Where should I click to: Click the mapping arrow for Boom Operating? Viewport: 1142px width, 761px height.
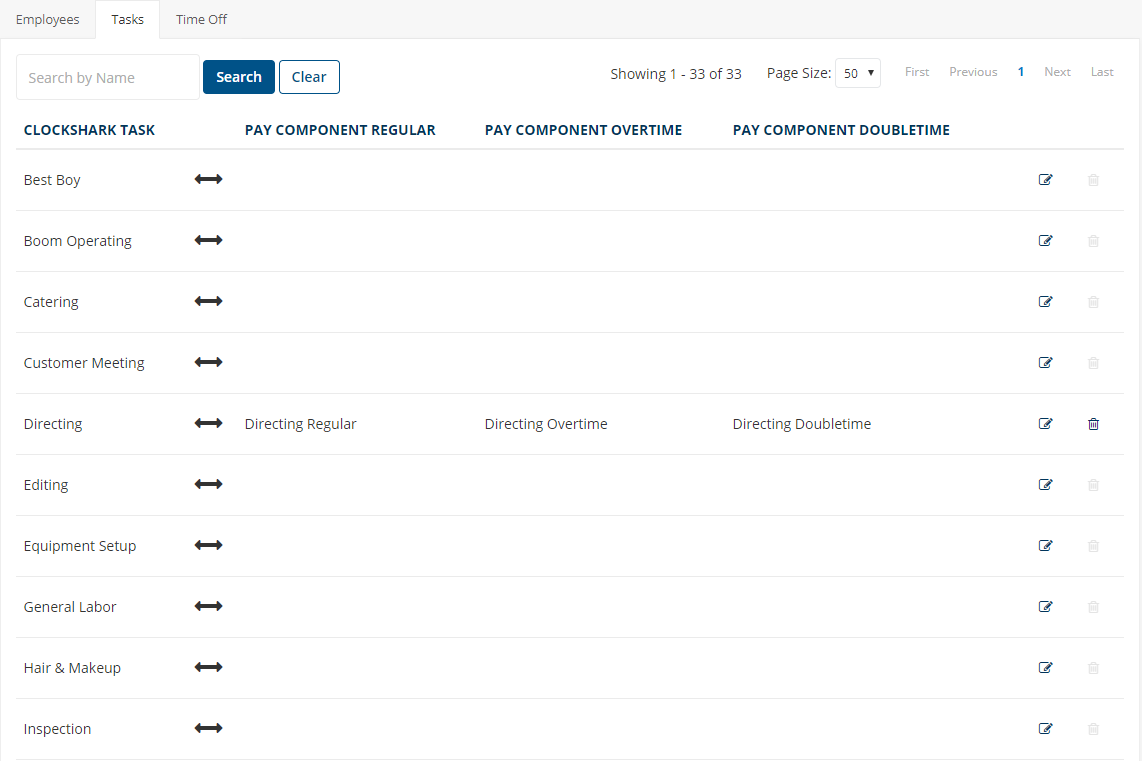[208, 240]
